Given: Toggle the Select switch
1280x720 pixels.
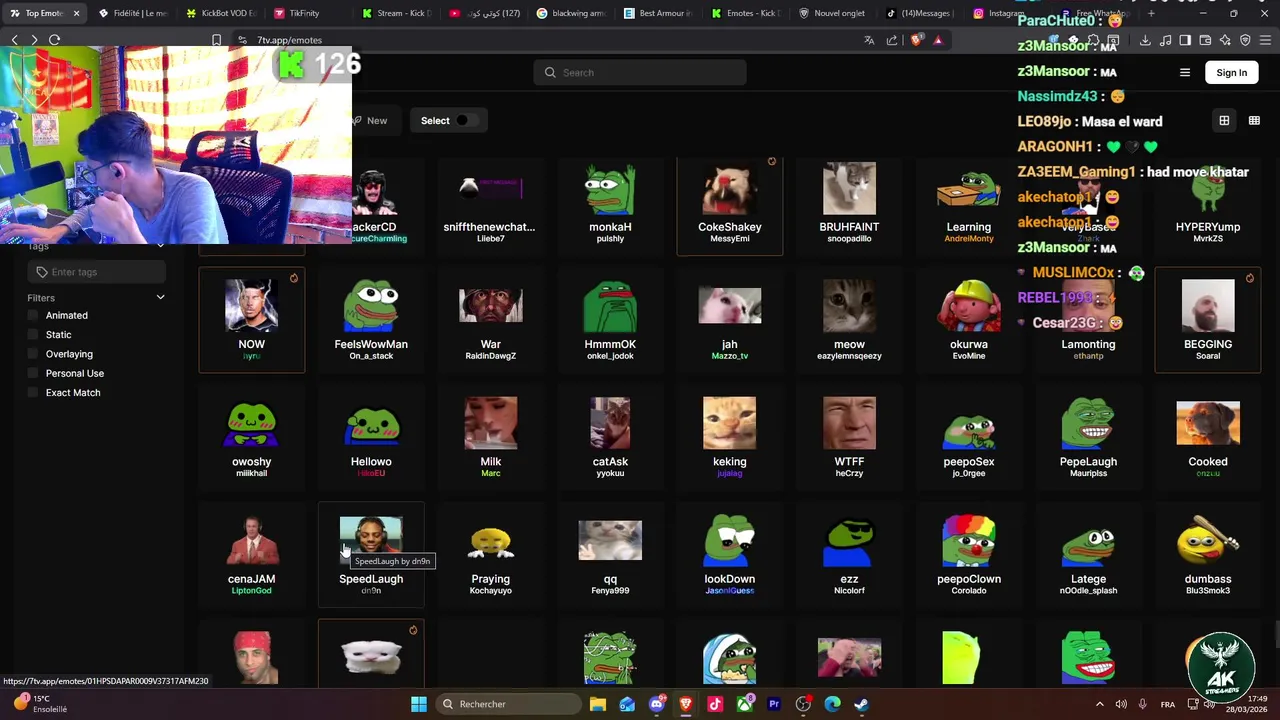Looking at the screenshot, I should pyautogui.click(x=465, y=121).
